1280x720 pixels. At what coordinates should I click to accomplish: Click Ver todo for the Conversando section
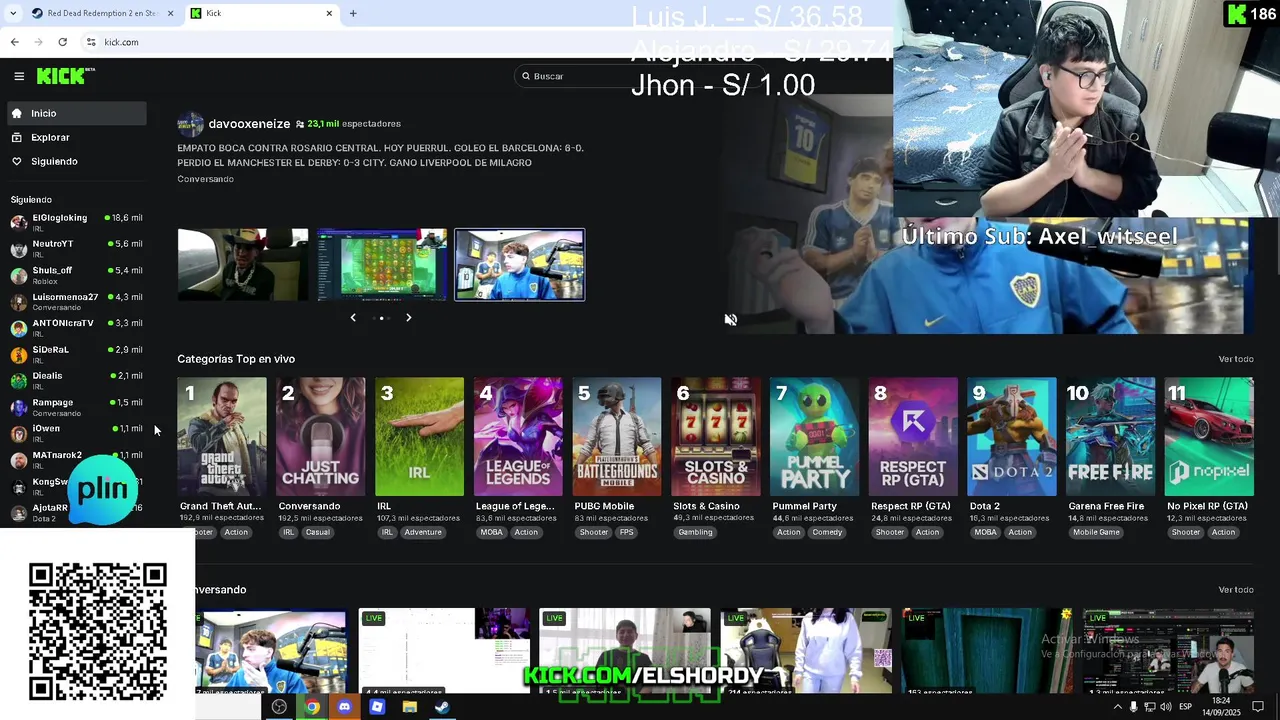[x=1236, y=590]
